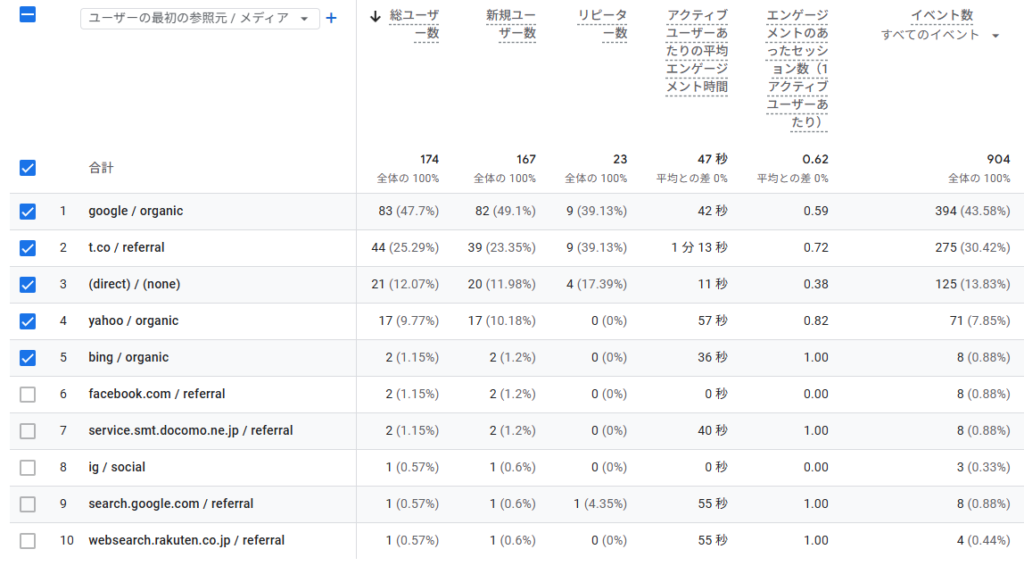The image size is (1024, 566).
Task: Deselect the t.co / referral row checkbox
Action: tap(27, 248)
